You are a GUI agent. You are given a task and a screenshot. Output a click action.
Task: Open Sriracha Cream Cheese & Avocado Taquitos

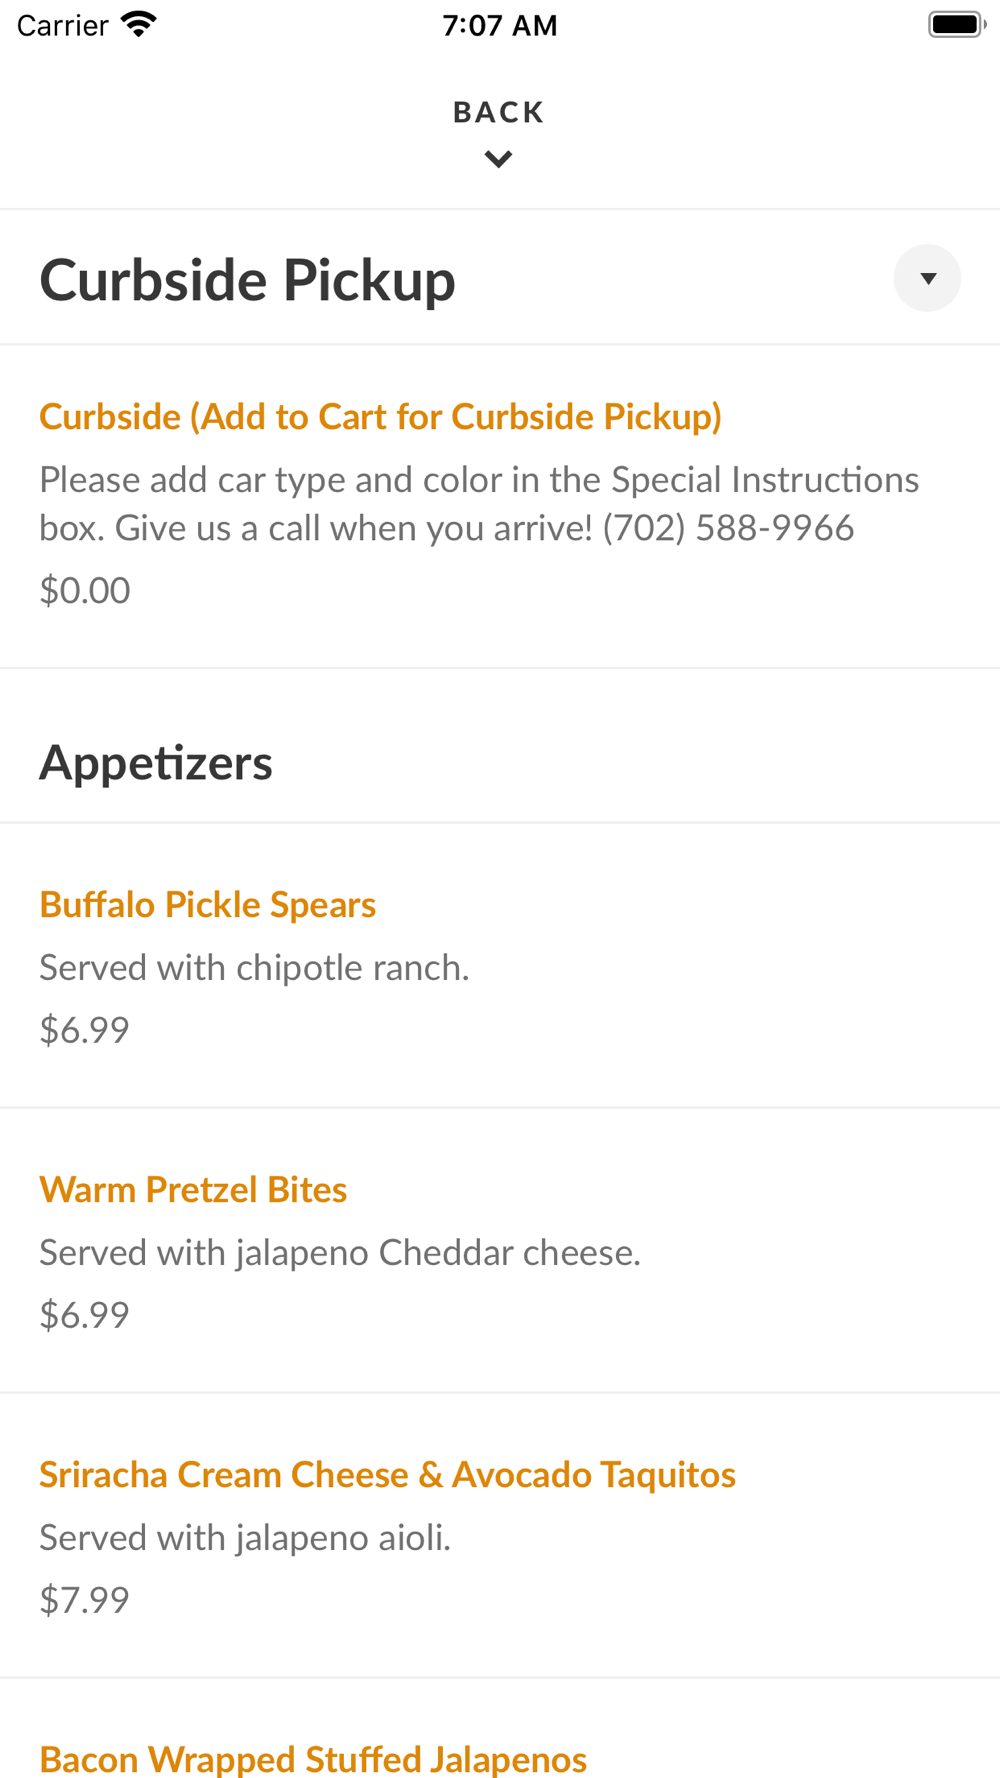coord(388,1474)
